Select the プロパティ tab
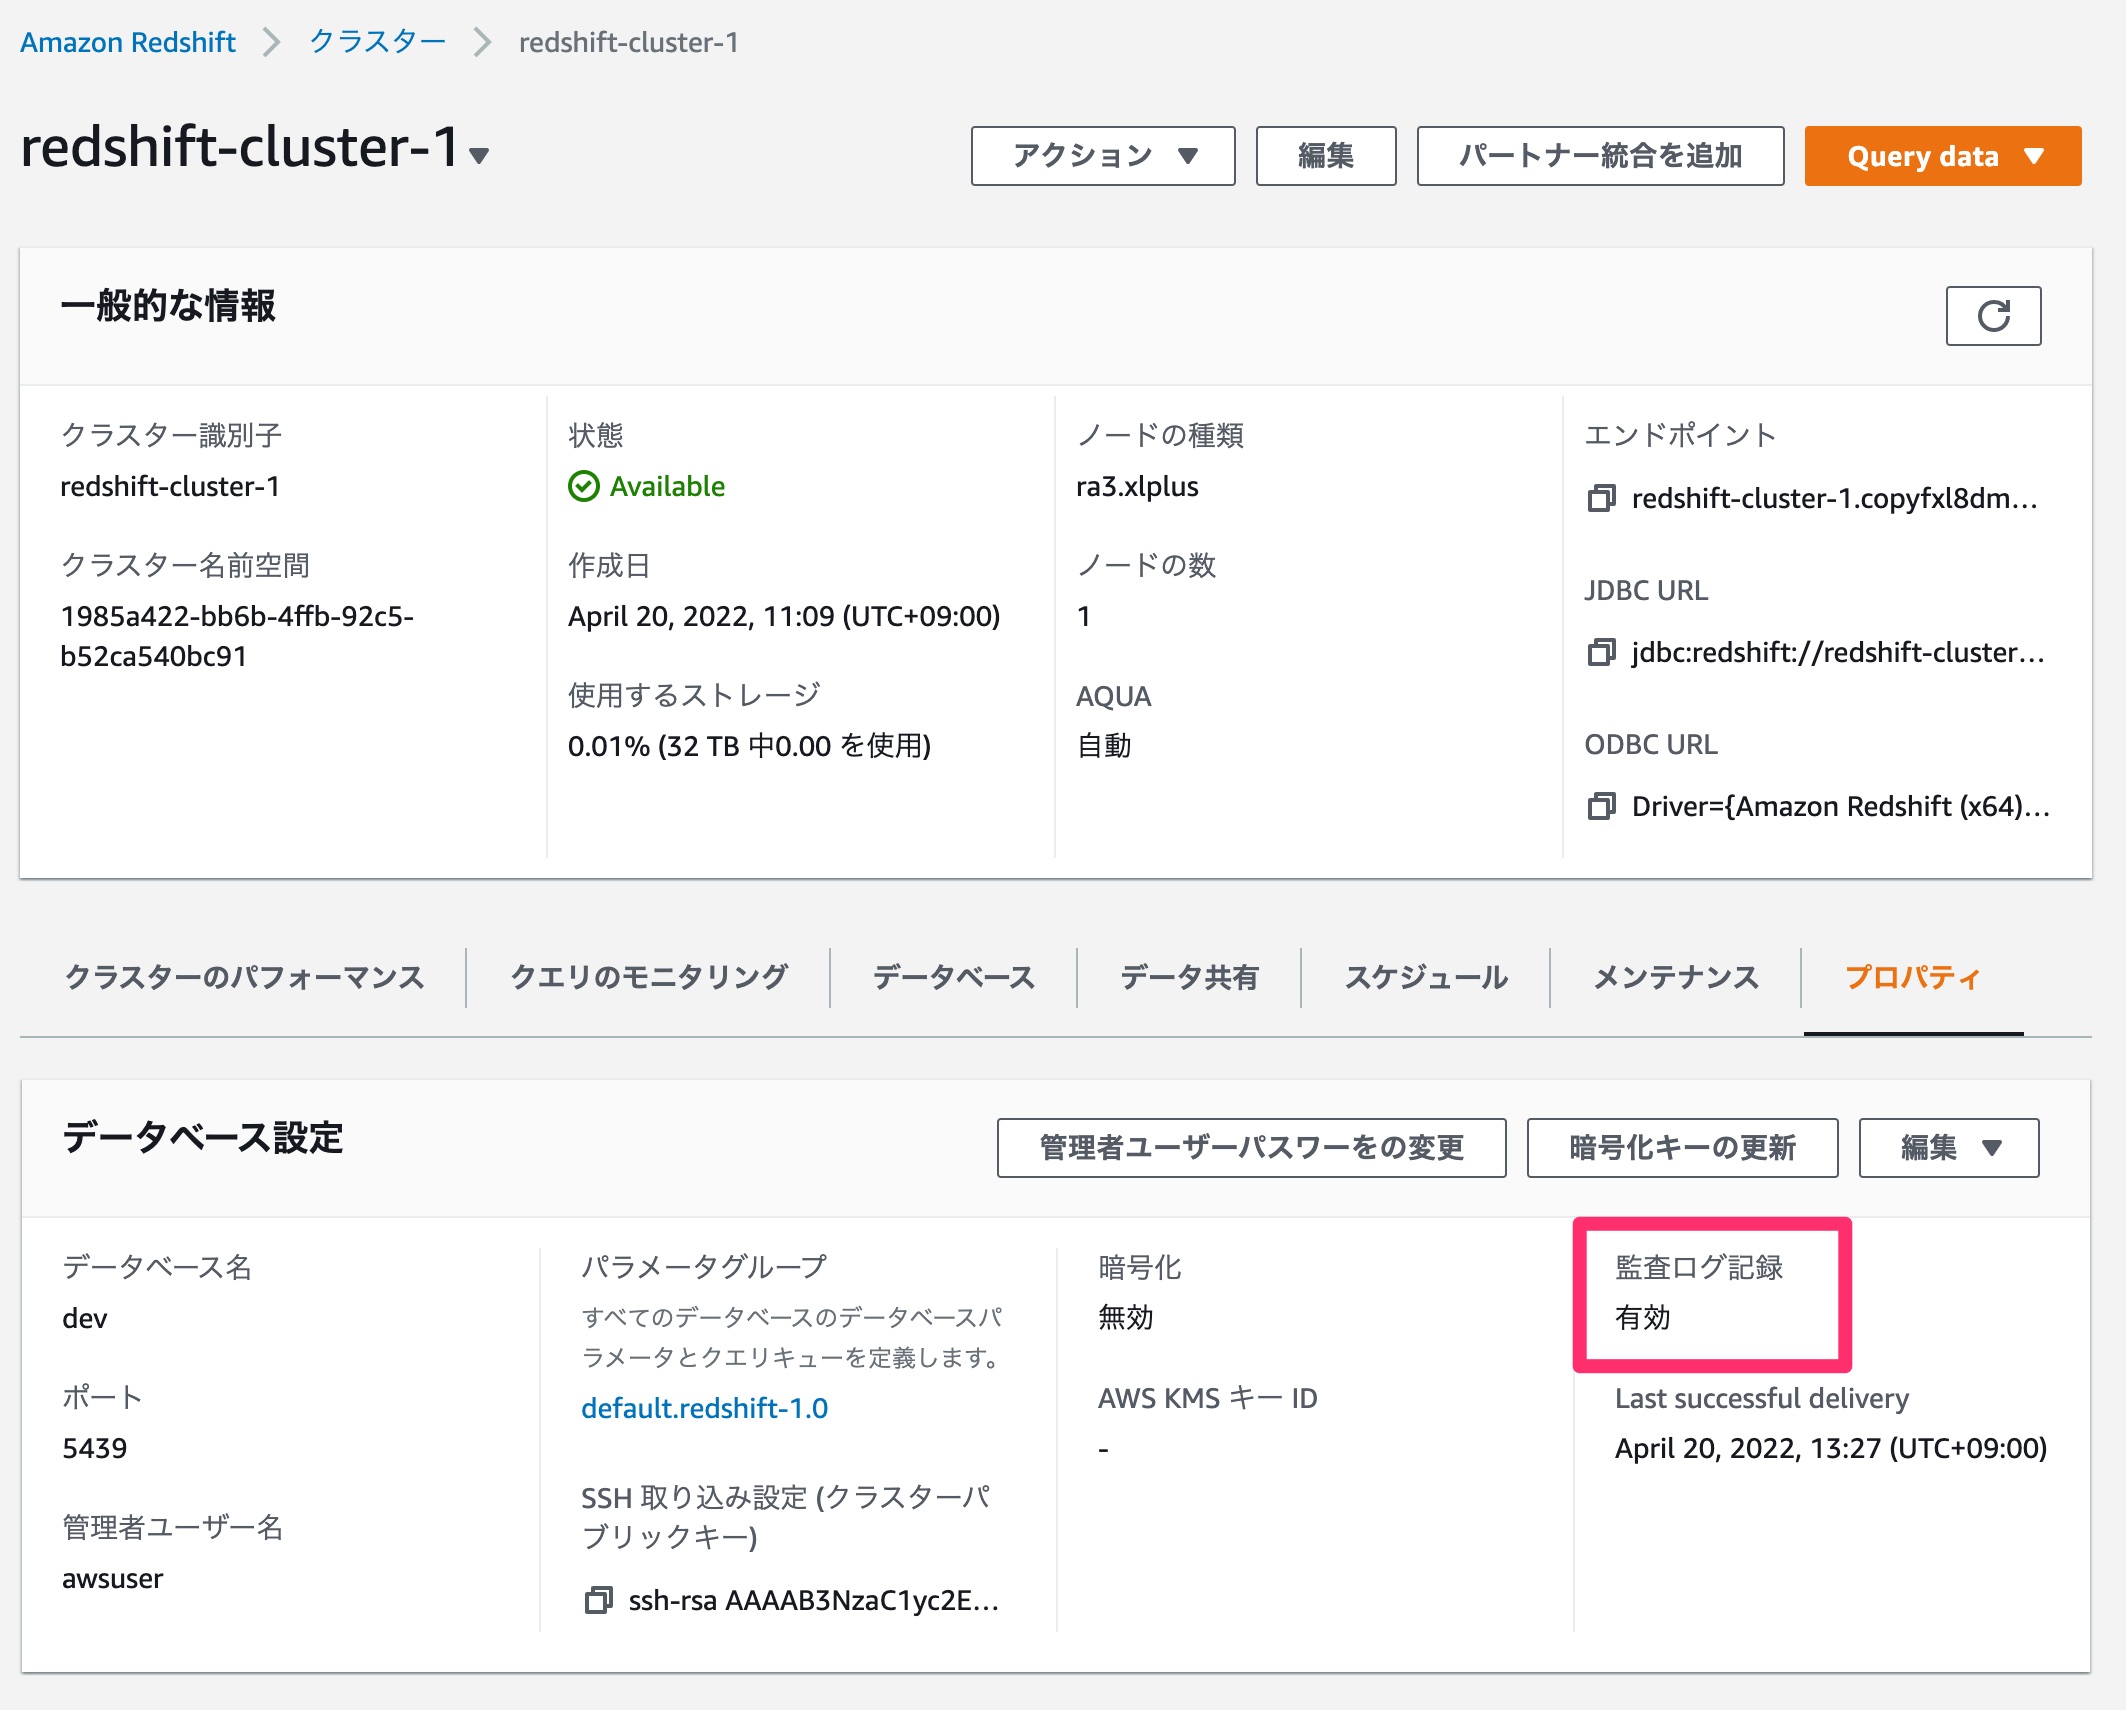Image resolution: width=2126 pixels, height=1710 pixels. click(x=1912, y=977)
